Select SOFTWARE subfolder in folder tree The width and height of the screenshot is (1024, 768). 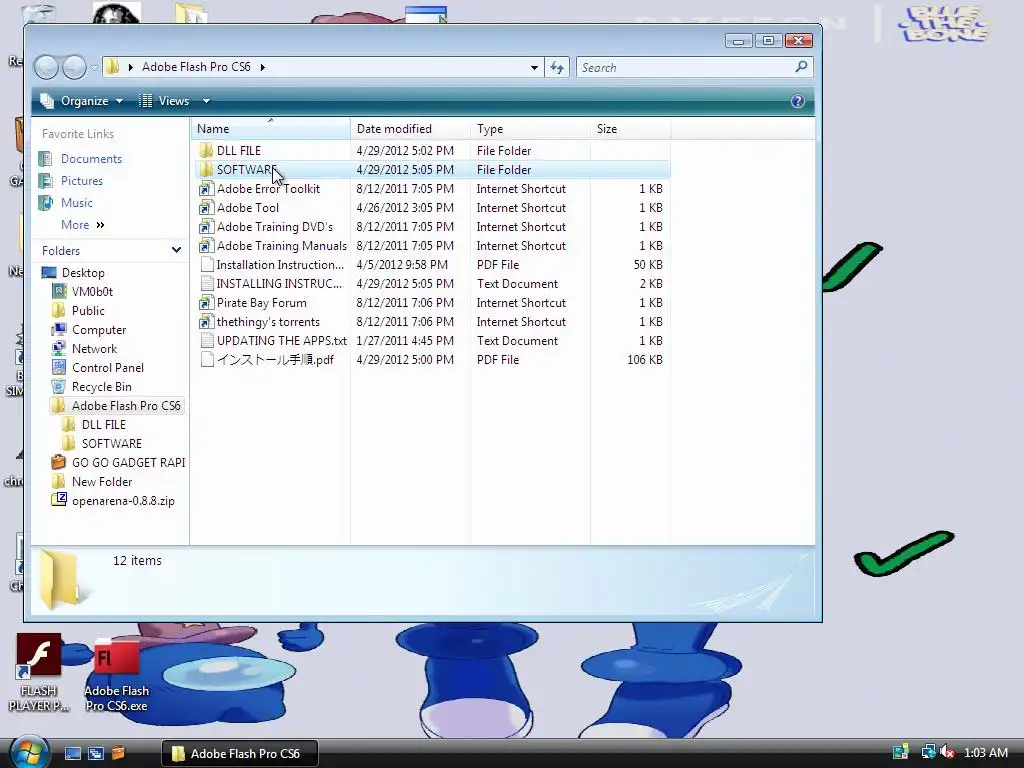[111, 443]
